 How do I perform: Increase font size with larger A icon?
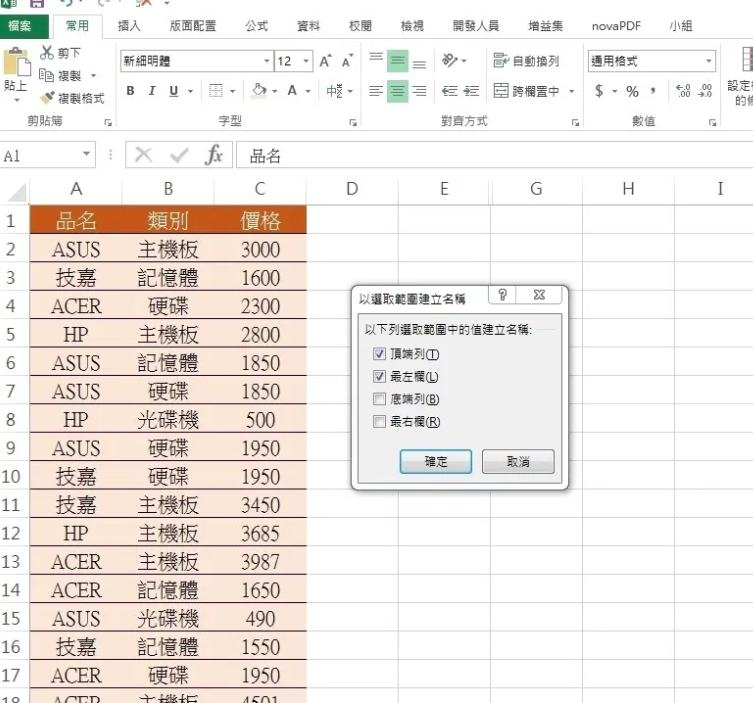[x=325, y=61]
